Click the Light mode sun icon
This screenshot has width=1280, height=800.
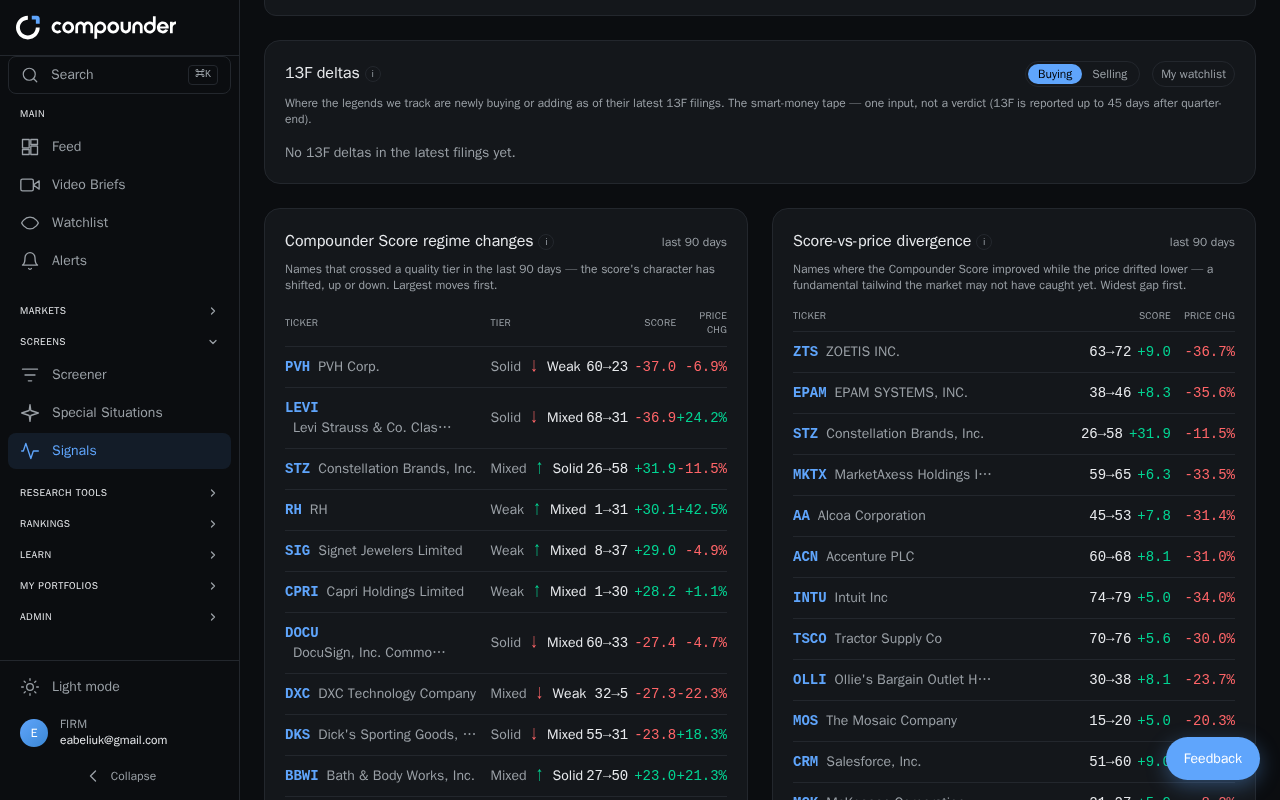tap(30, 687)
